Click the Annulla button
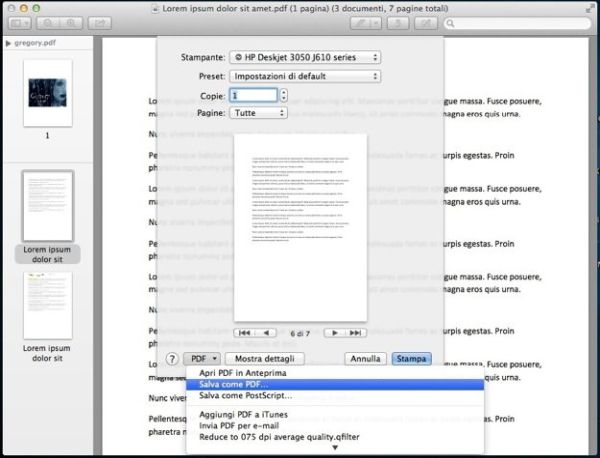Screen dimensions: 600x458 click(365, 358)
